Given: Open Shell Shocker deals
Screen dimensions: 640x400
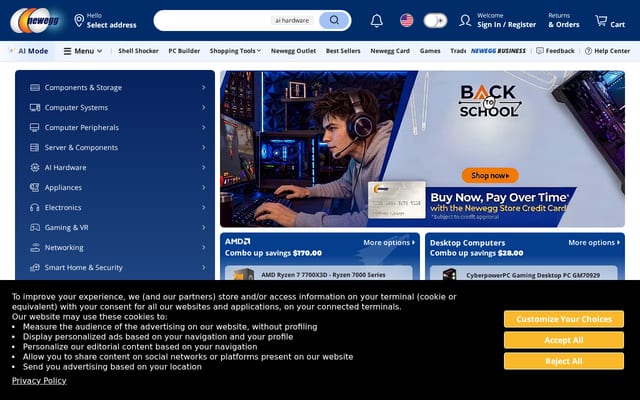Looking at the screenshot, I should [x=138, y=51].
